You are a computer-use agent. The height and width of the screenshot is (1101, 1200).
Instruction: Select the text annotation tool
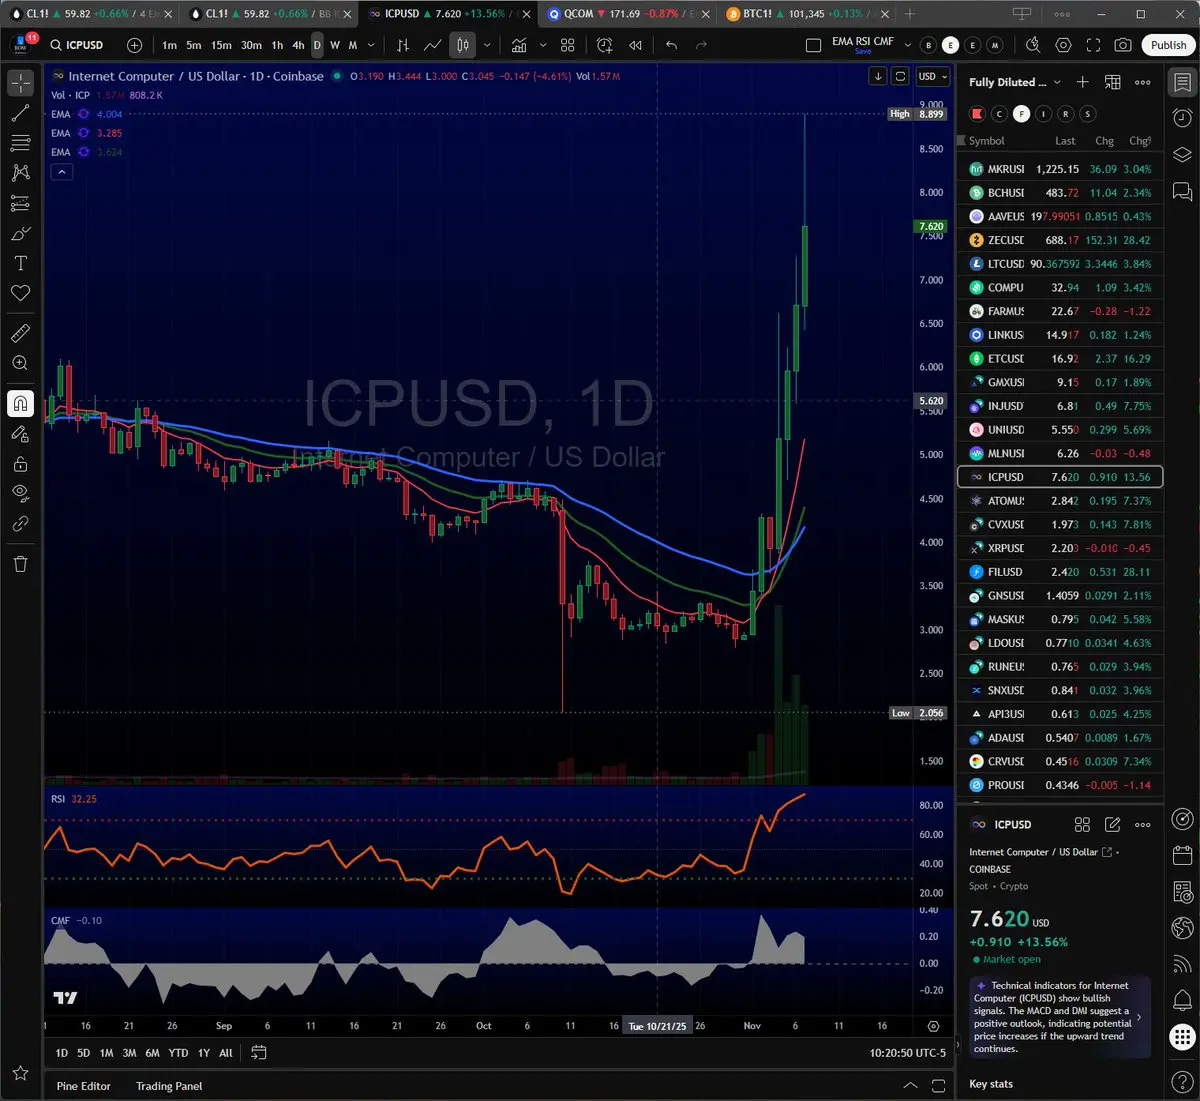pos(20,264)
